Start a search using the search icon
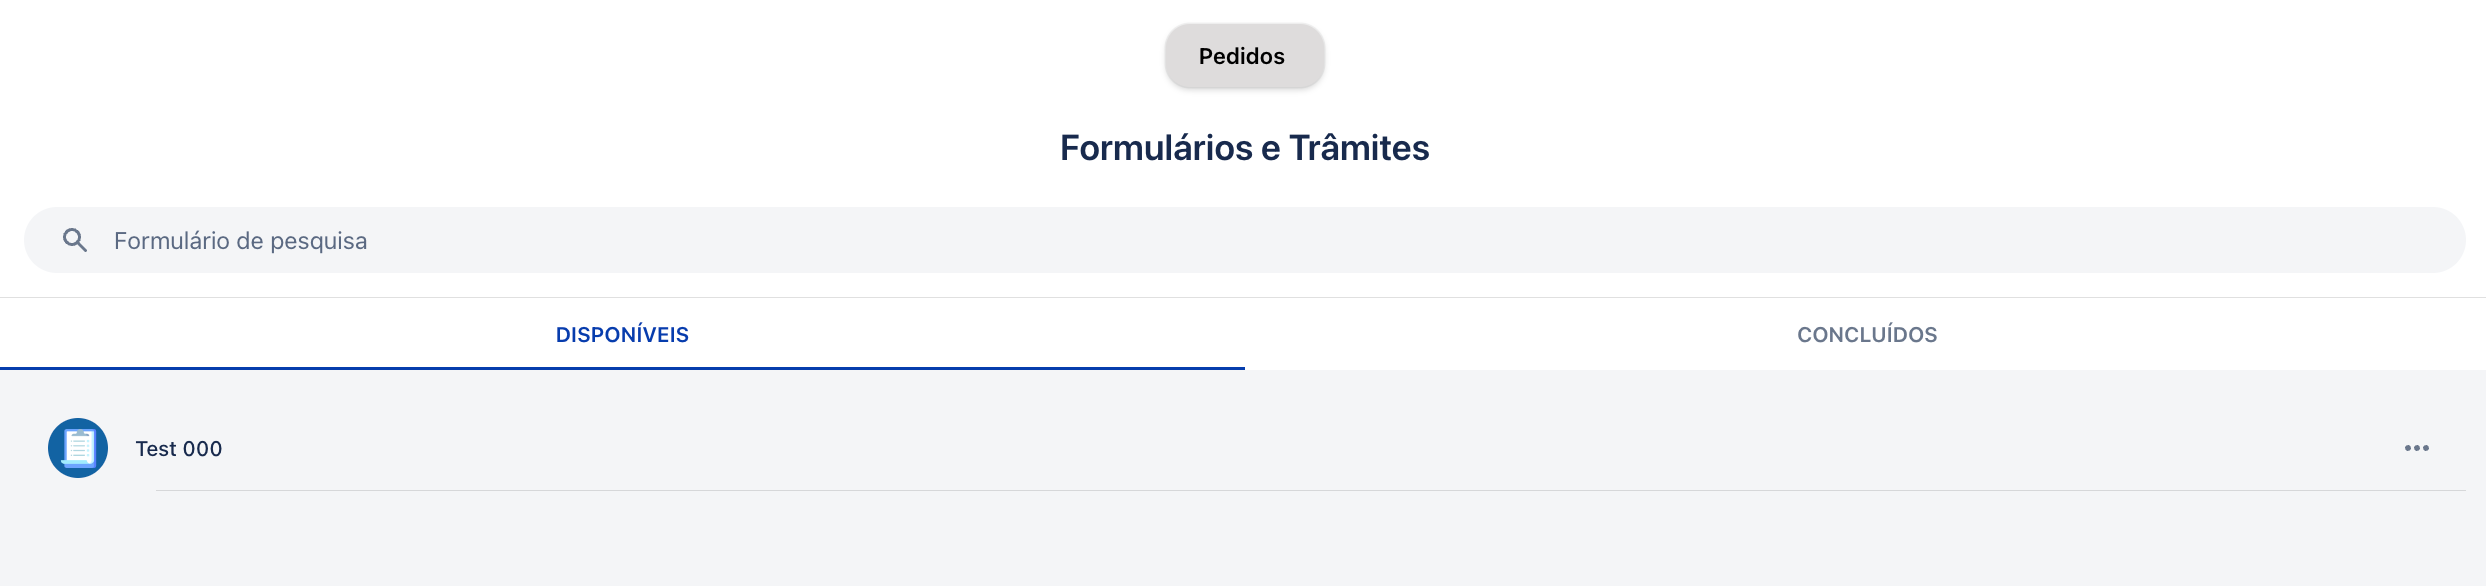 pos(75,240)
